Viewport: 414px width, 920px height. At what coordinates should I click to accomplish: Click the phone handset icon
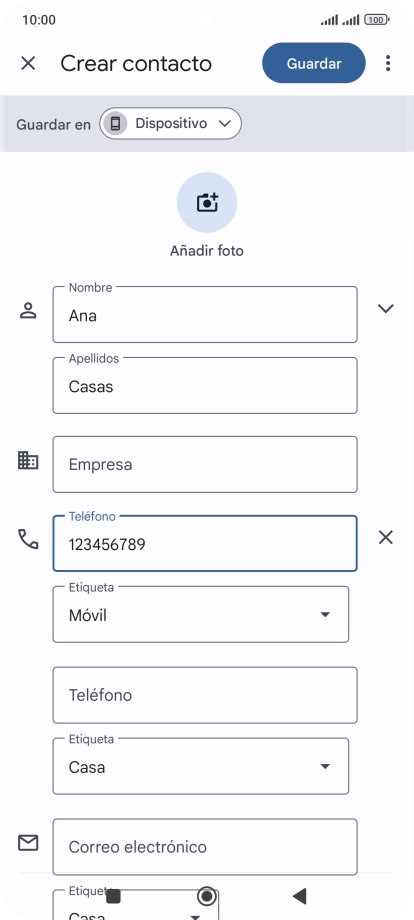pos(28,539)
